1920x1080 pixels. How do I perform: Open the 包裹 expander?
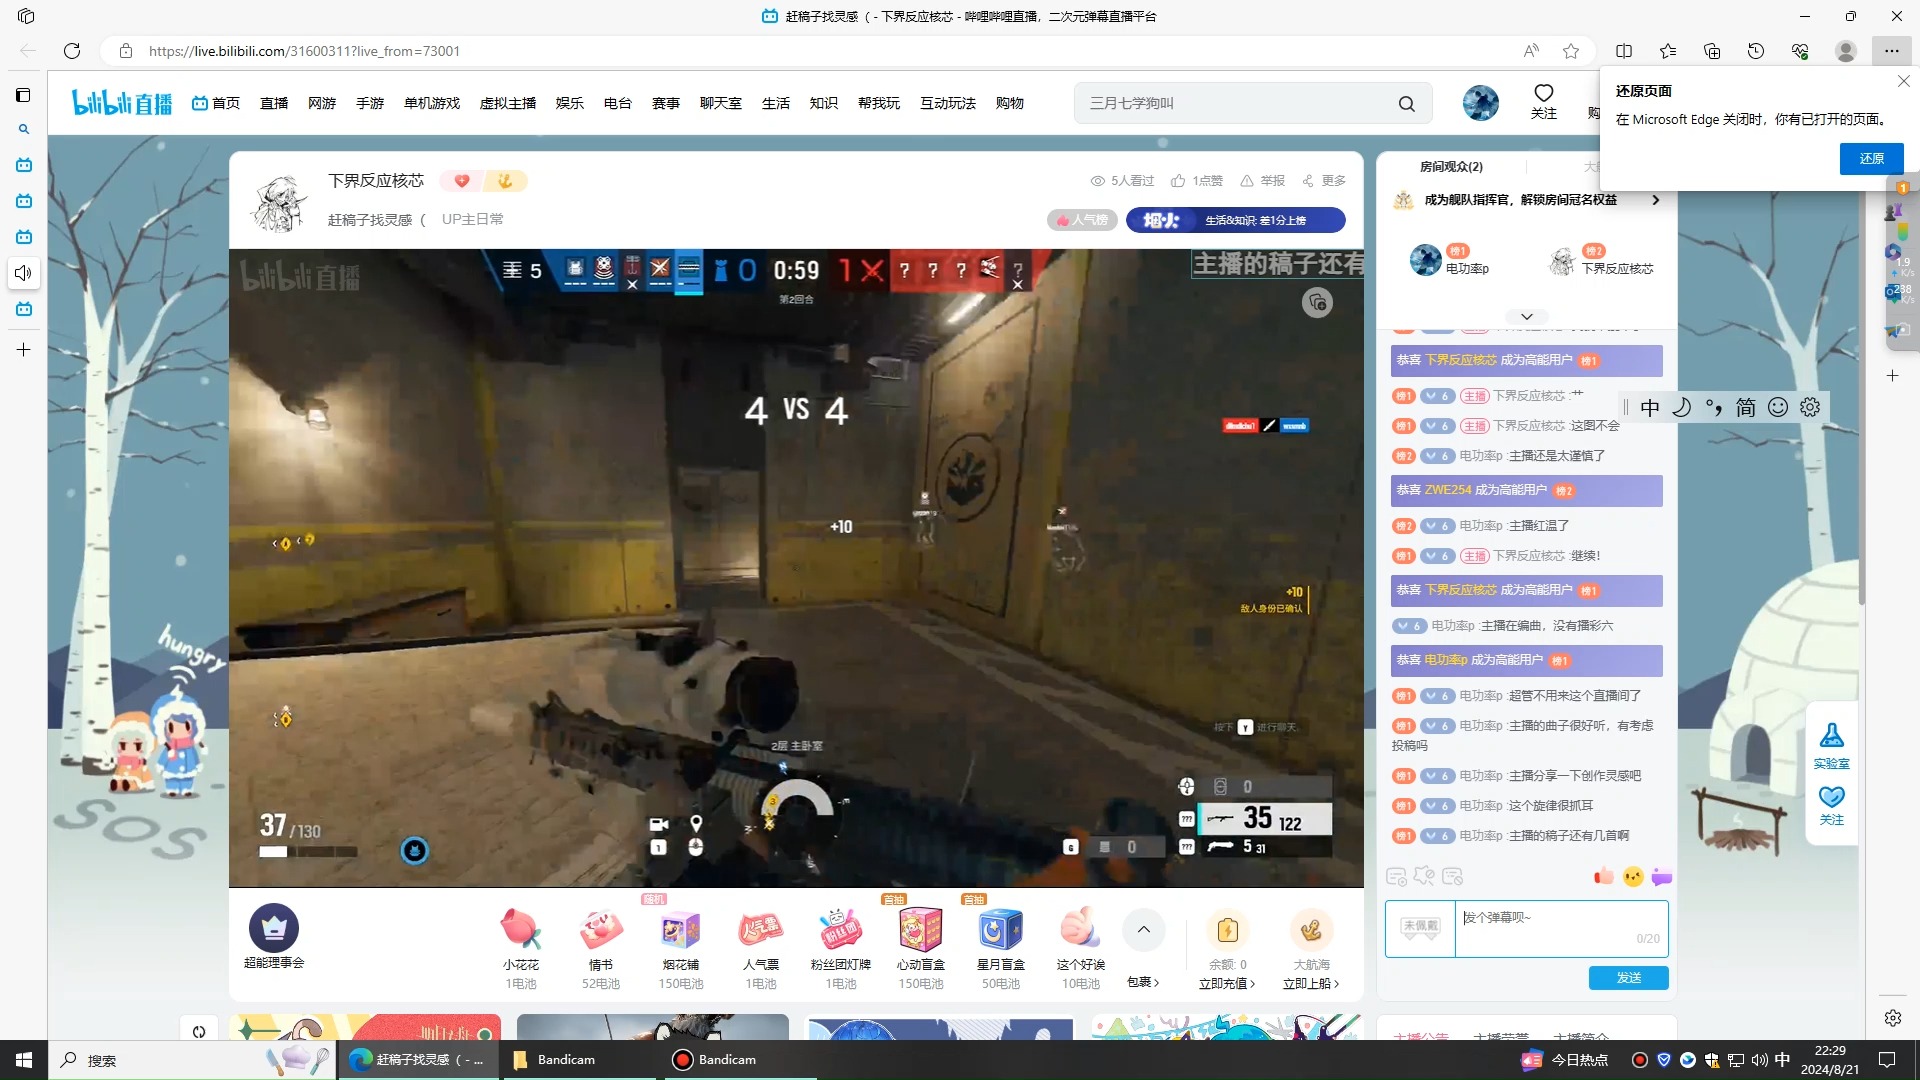coord(1143,982)
